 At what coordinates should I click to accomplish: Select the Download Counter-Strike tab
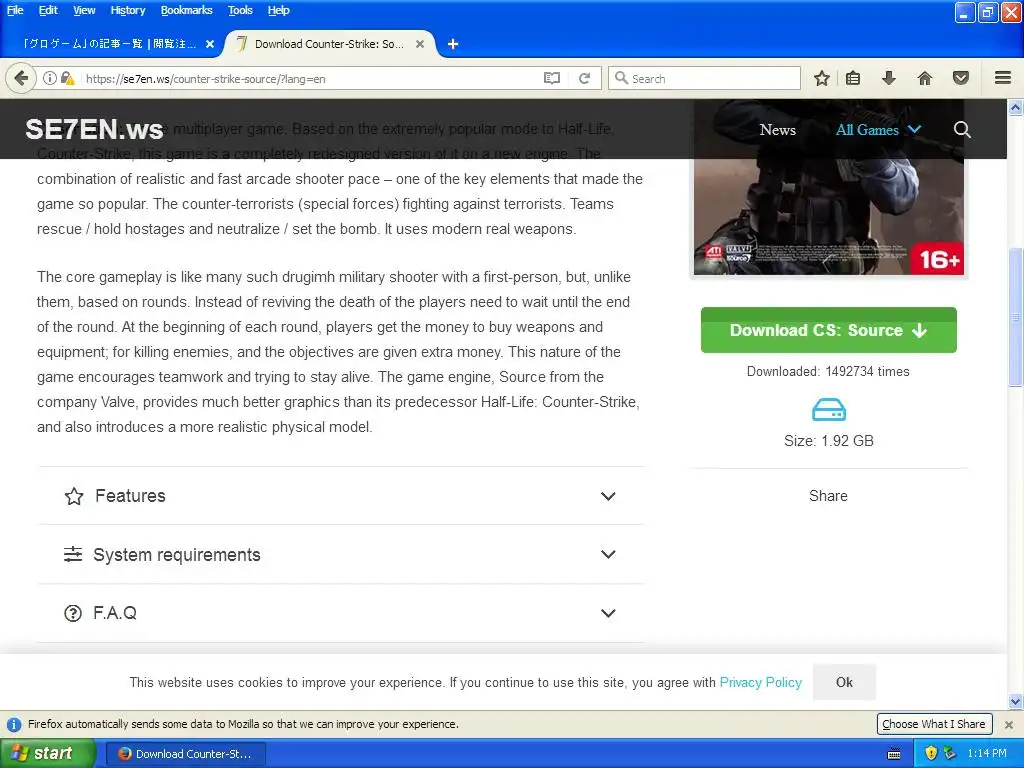point(330,44)
